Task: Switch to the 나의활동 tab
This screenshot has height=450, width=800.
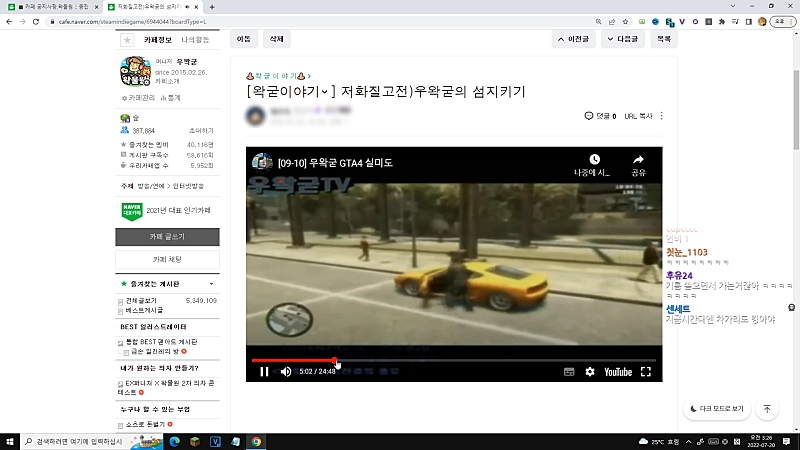Action: [195, 39]
